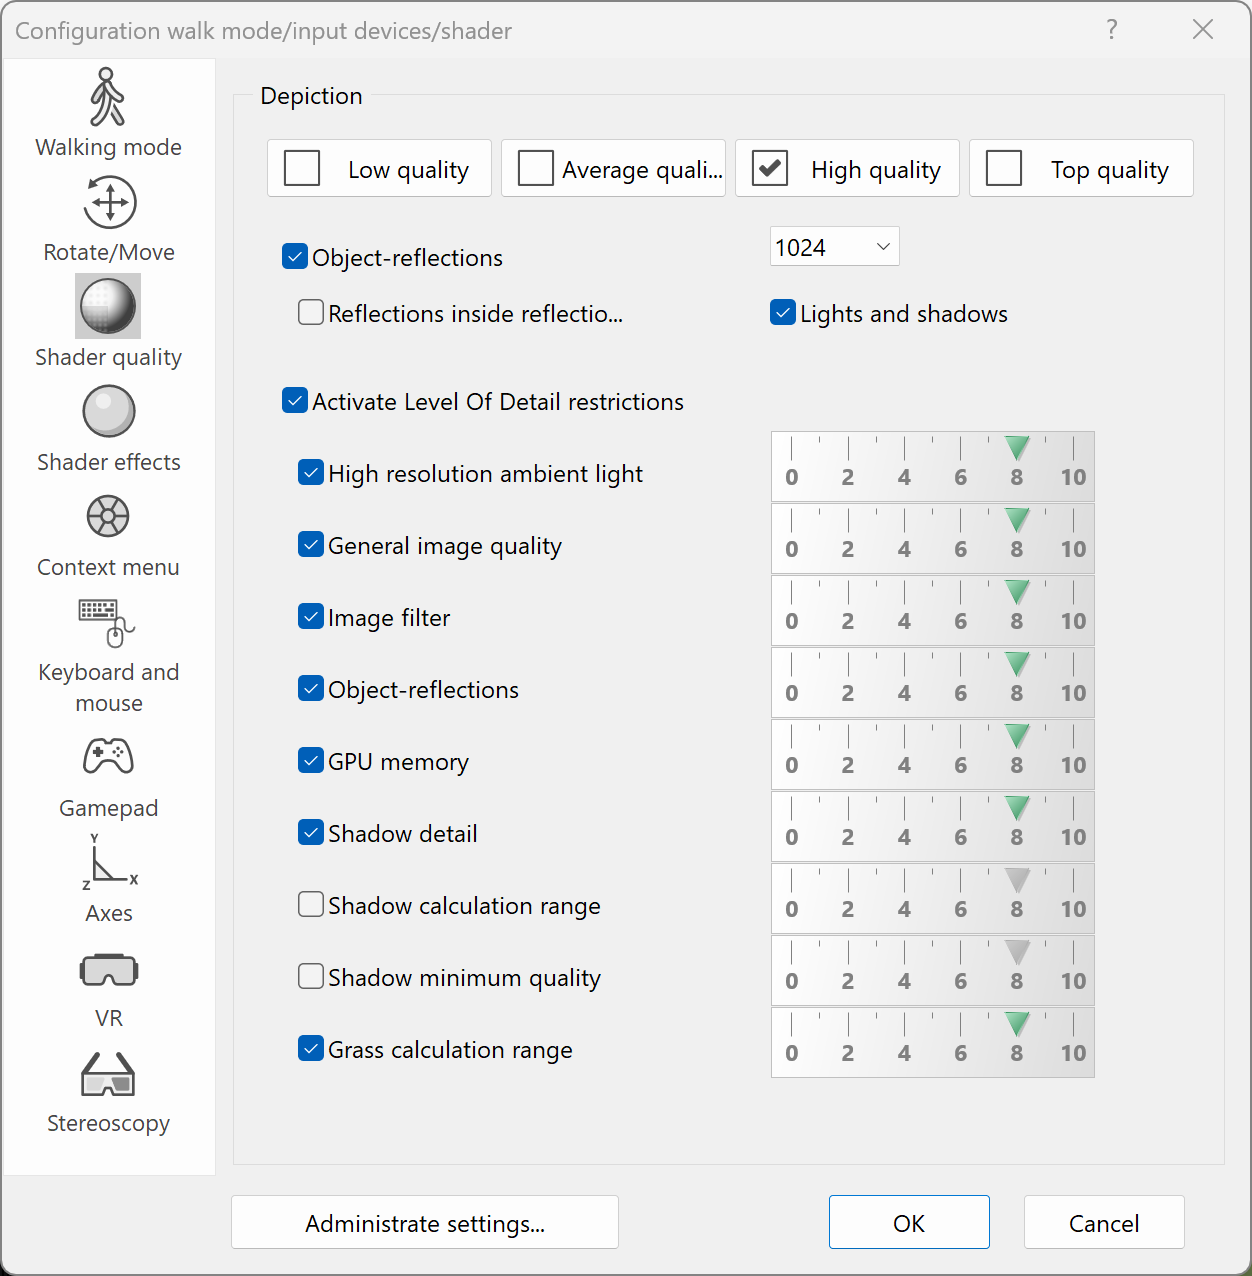1252x1276 pixels.
Task: Click the Context menu wheel icon
Action: 108,517
